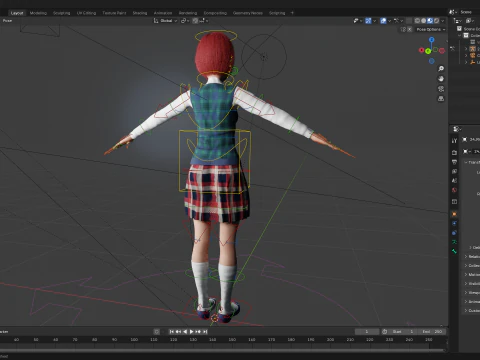Switch perspective/orthographic view button

441,99
